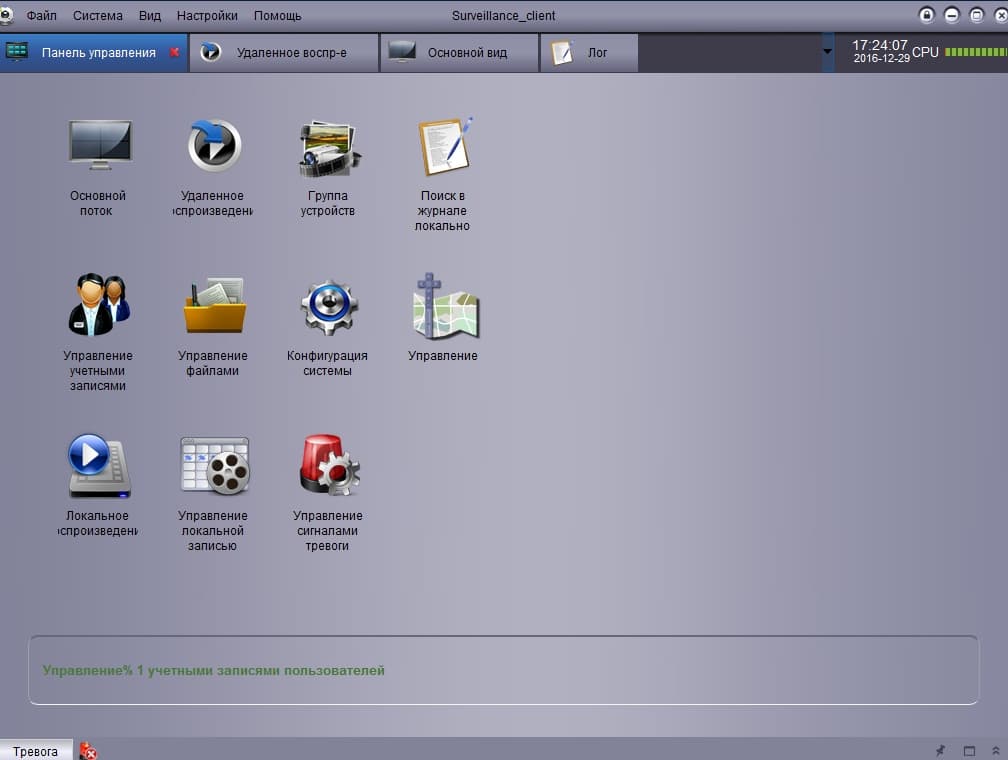1008x760 pixels.
Task: Open Управление локальной записью calendar icon
Action: click(x=214, y=466)
